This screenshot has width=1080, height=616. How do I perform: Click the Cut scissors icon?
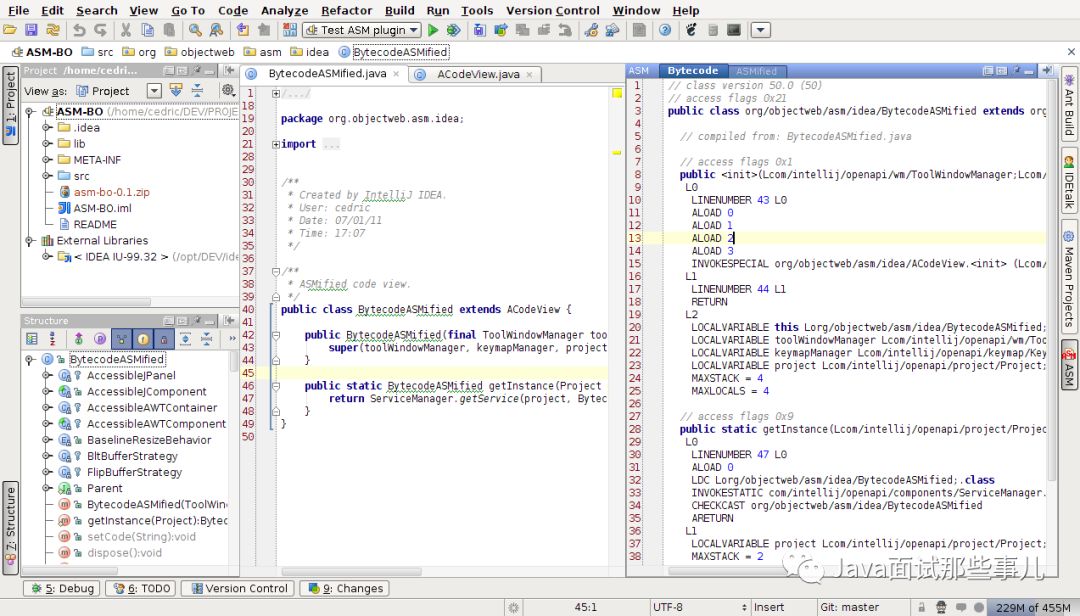pos(125,30)
